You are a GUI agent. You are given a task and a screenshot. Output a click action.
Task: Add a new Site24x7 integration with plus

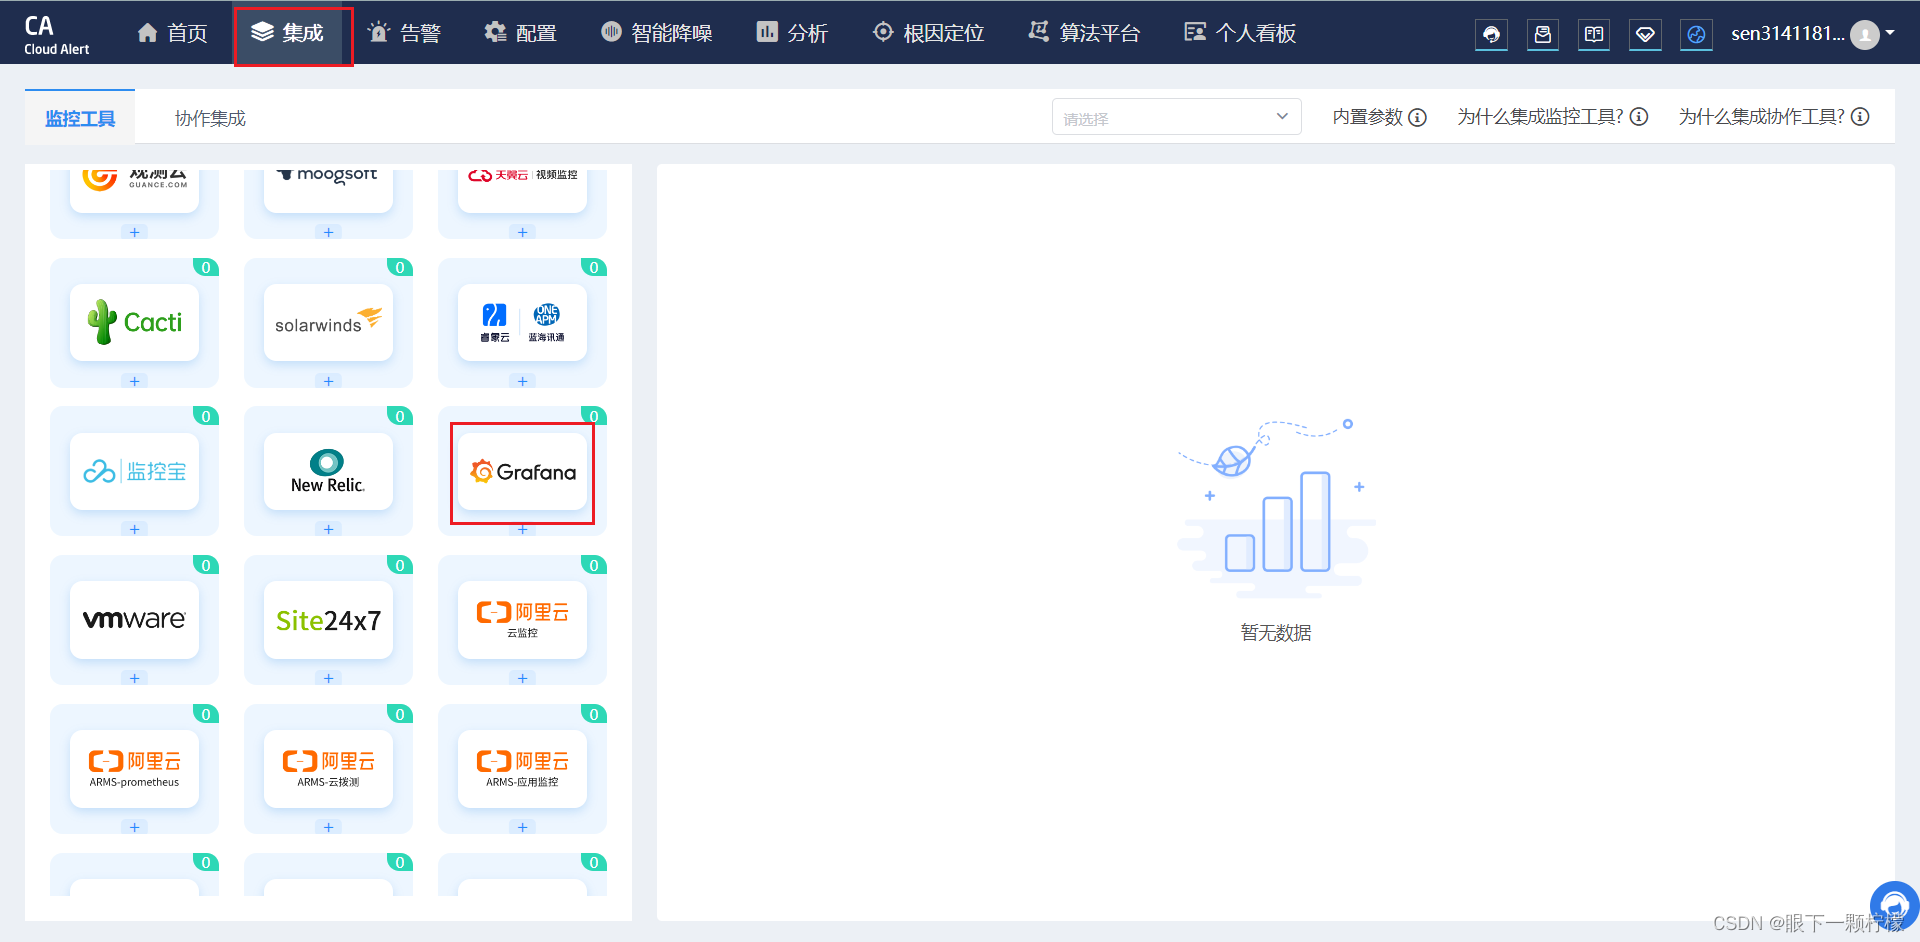click(328, 678)
